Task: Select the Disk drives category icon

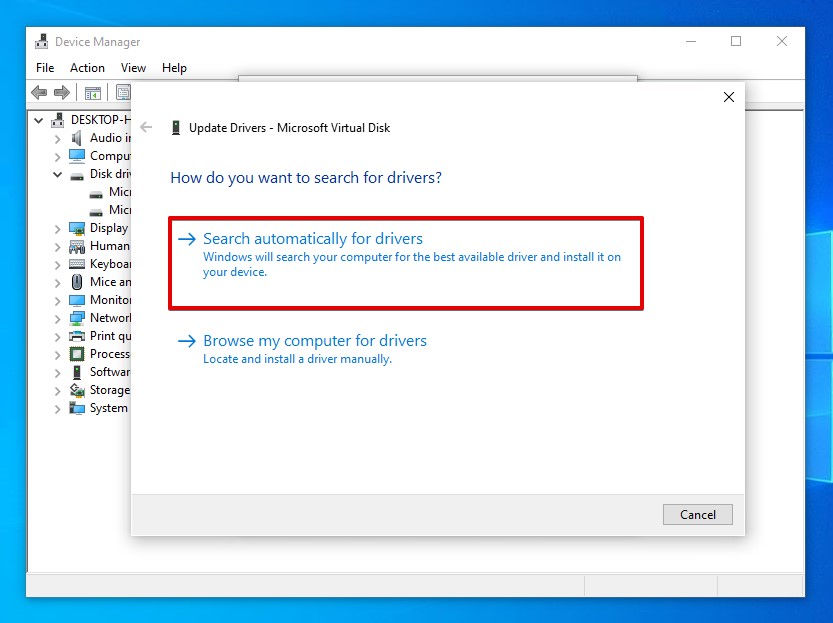Action: [x=77, y=175]
